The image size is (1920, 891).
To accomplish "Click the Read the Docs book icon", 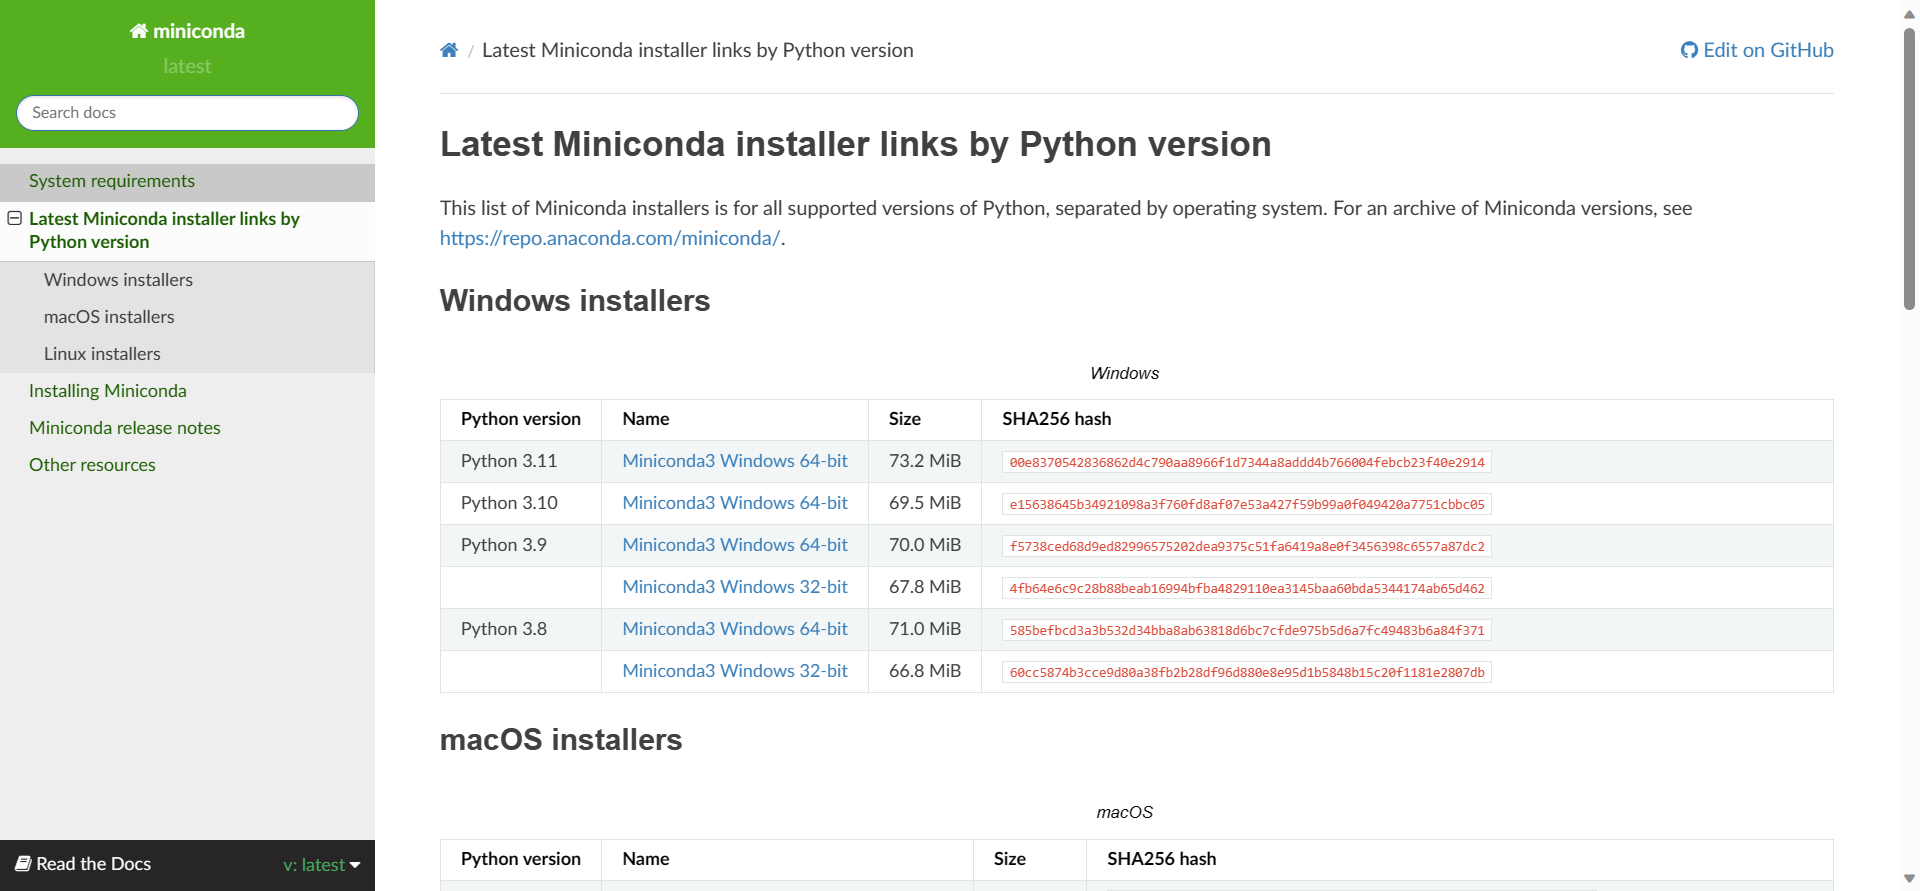I will pyautogui.click(x=23, y=864).
